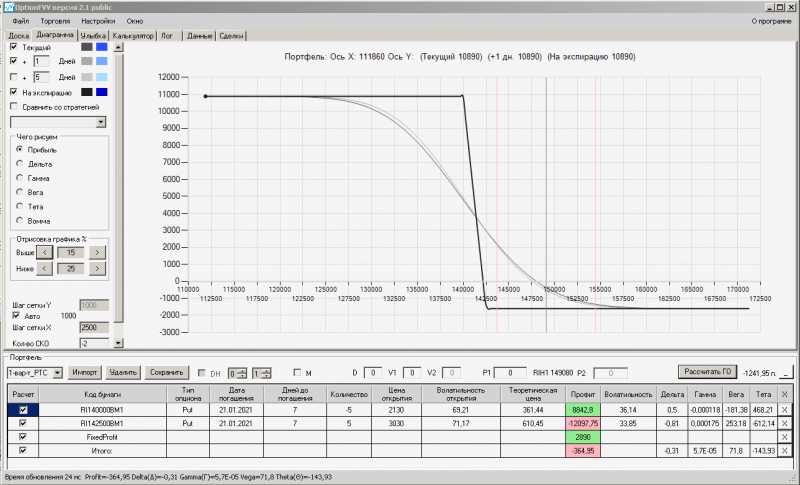Open the strategy comparison dropdown
This screenshot has width=800, height=485.
(x=101, y=122)
